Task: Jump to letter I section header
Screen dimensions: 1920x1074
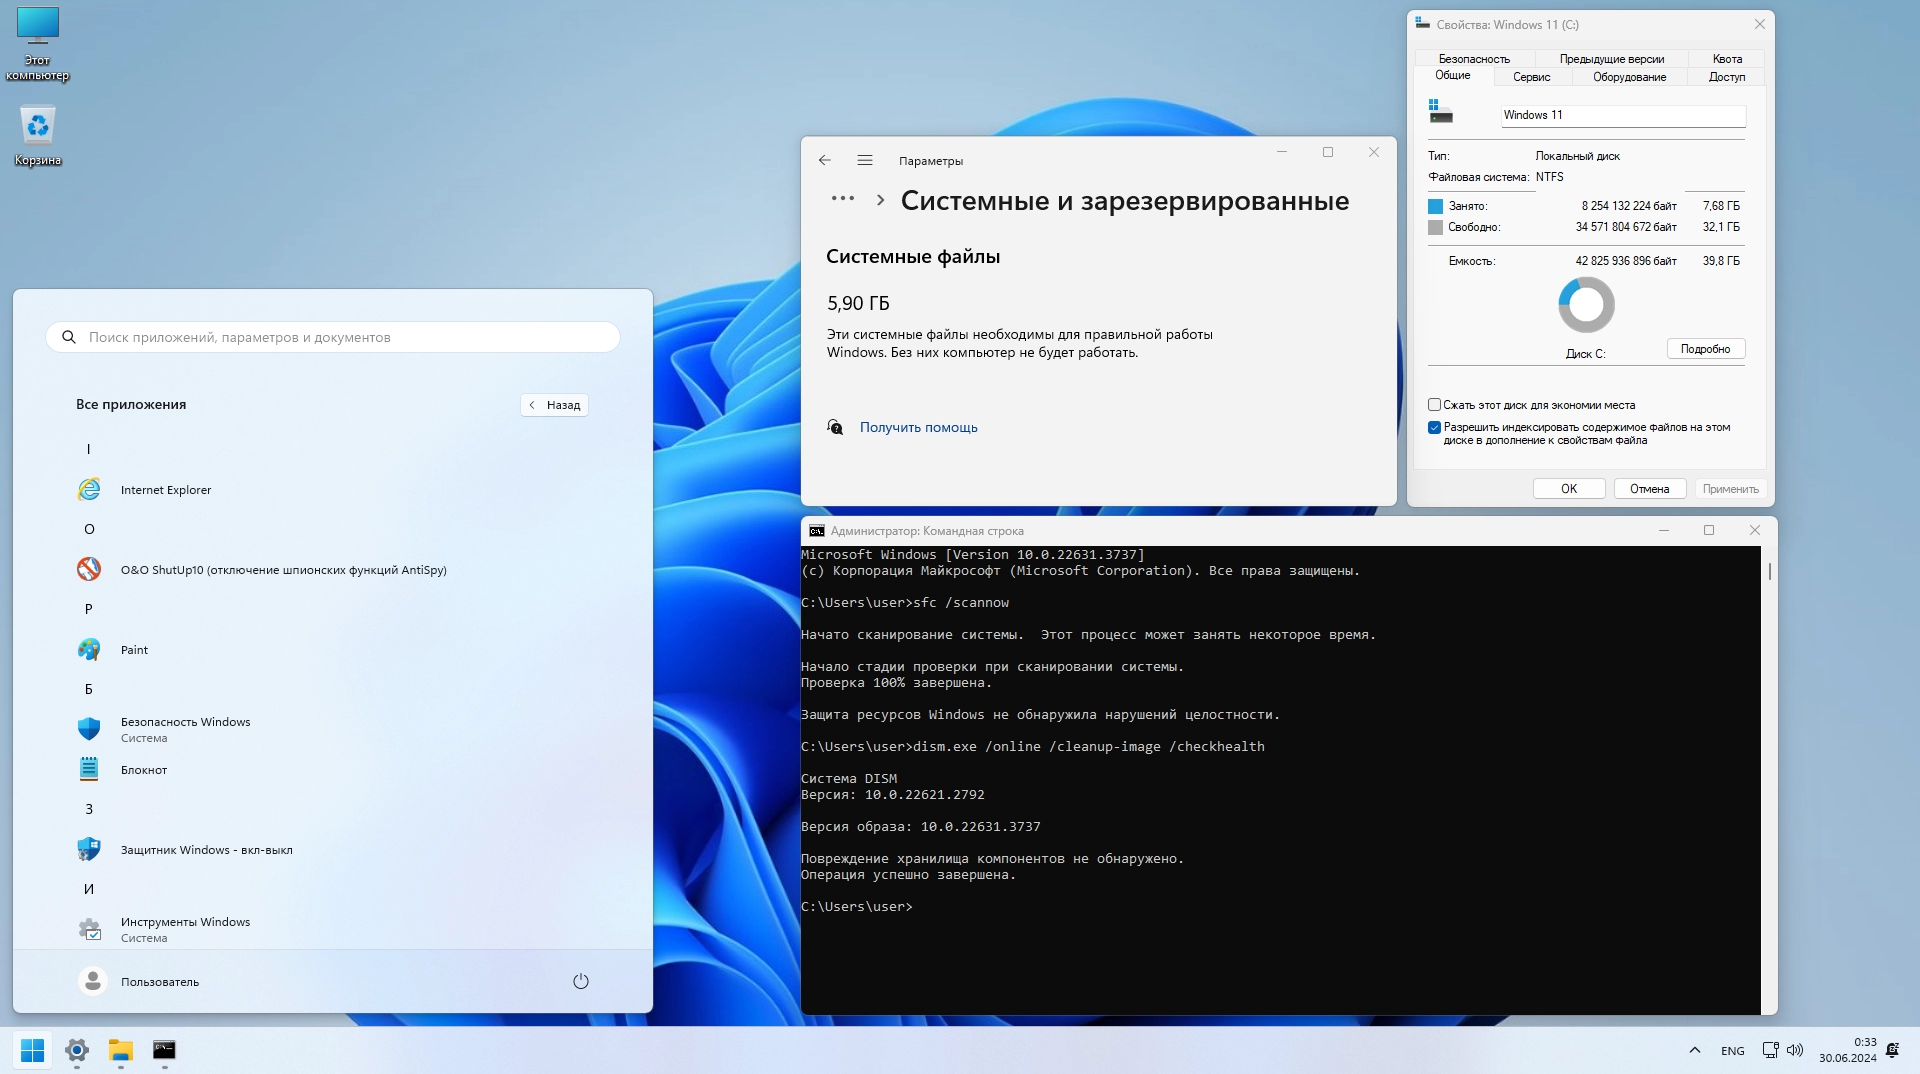Action: point(89,449)
